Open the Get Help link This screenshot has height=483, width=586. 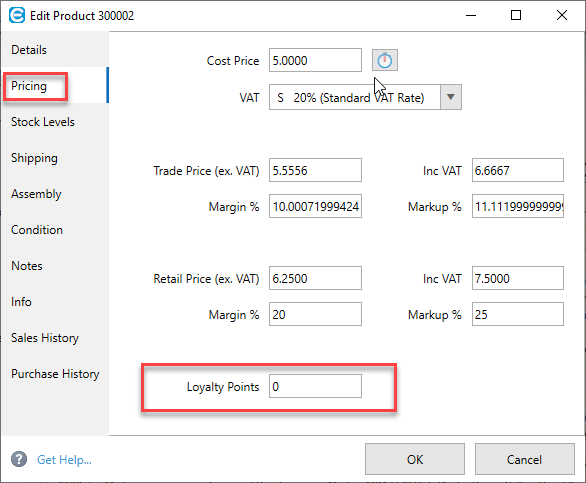click(x=64, y=459)
